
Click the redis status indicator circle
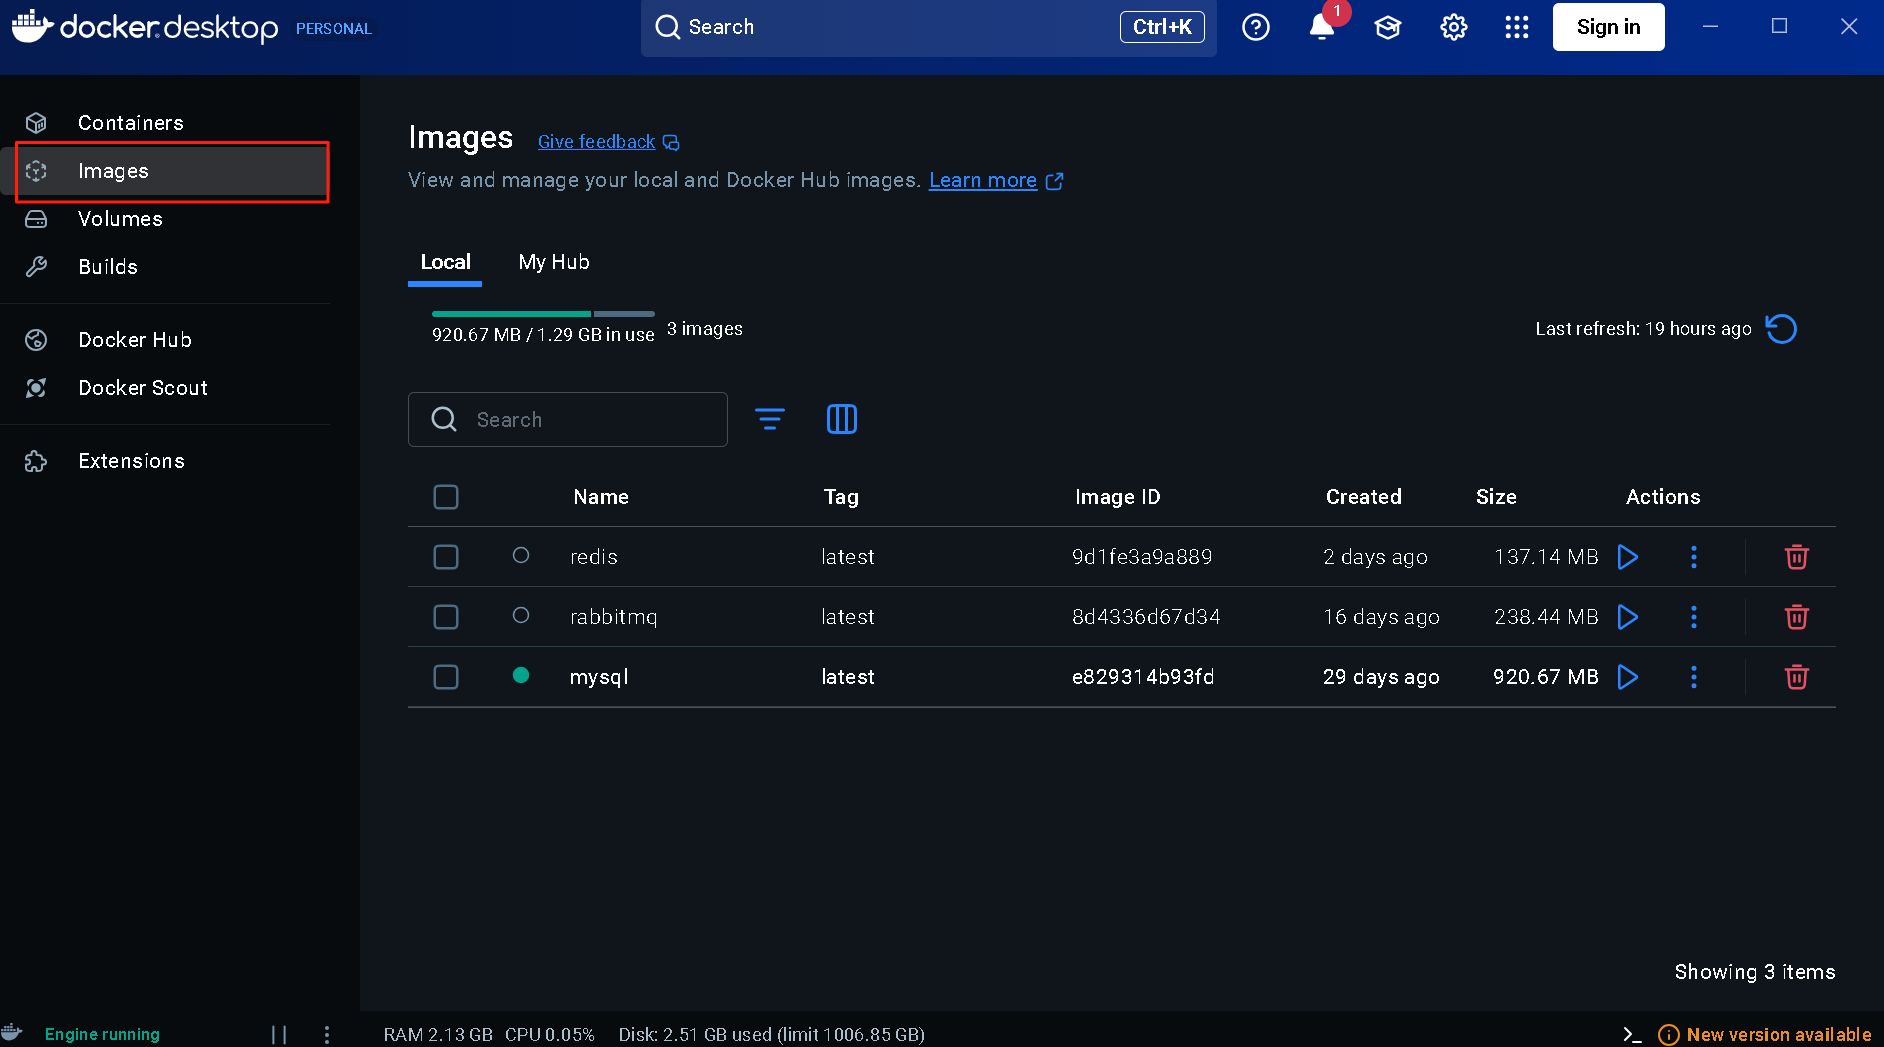coord(521,555)
